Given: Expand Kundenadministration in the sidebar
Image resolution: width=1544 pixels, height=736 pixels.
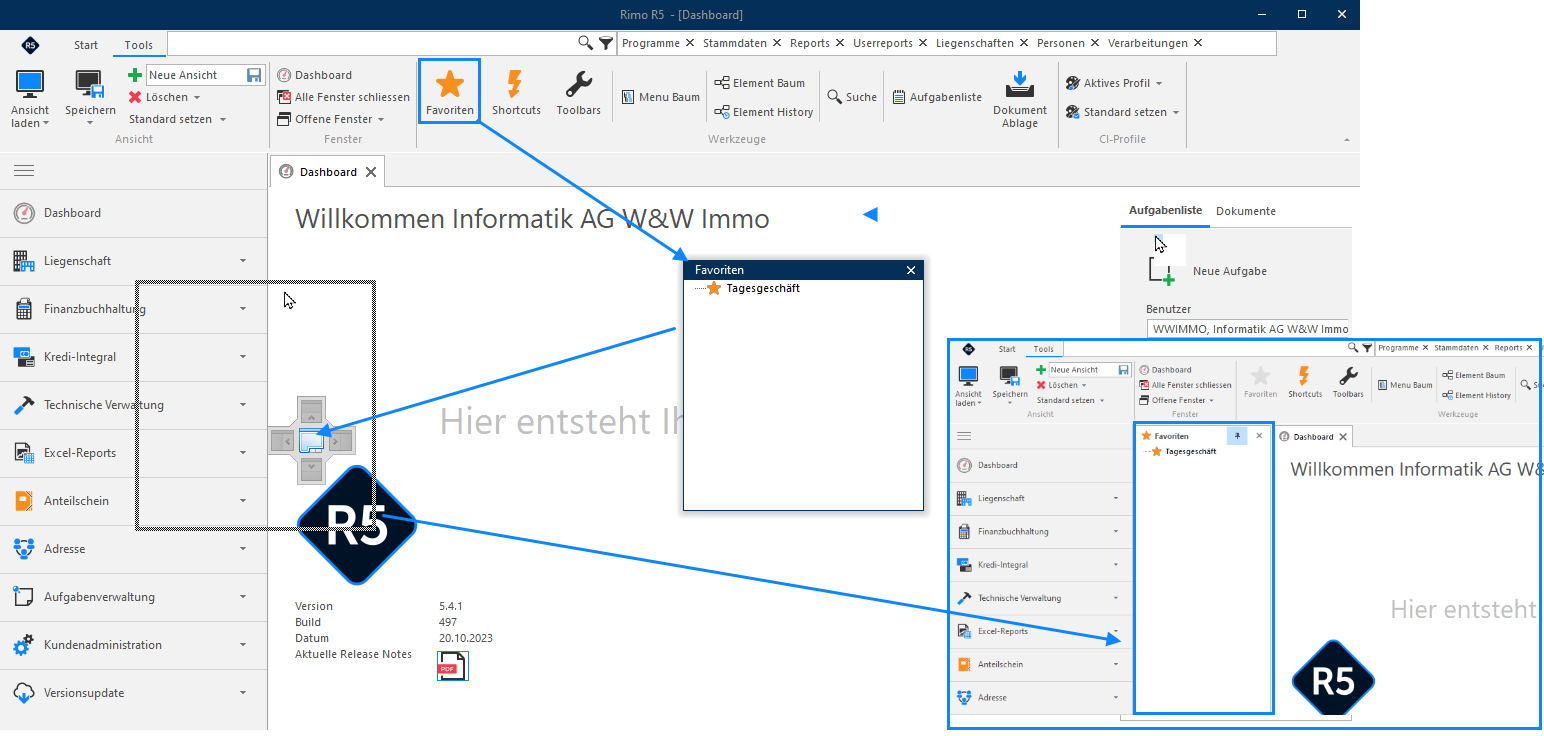Looking at the screenshot, I should click(x=243, y=645).
